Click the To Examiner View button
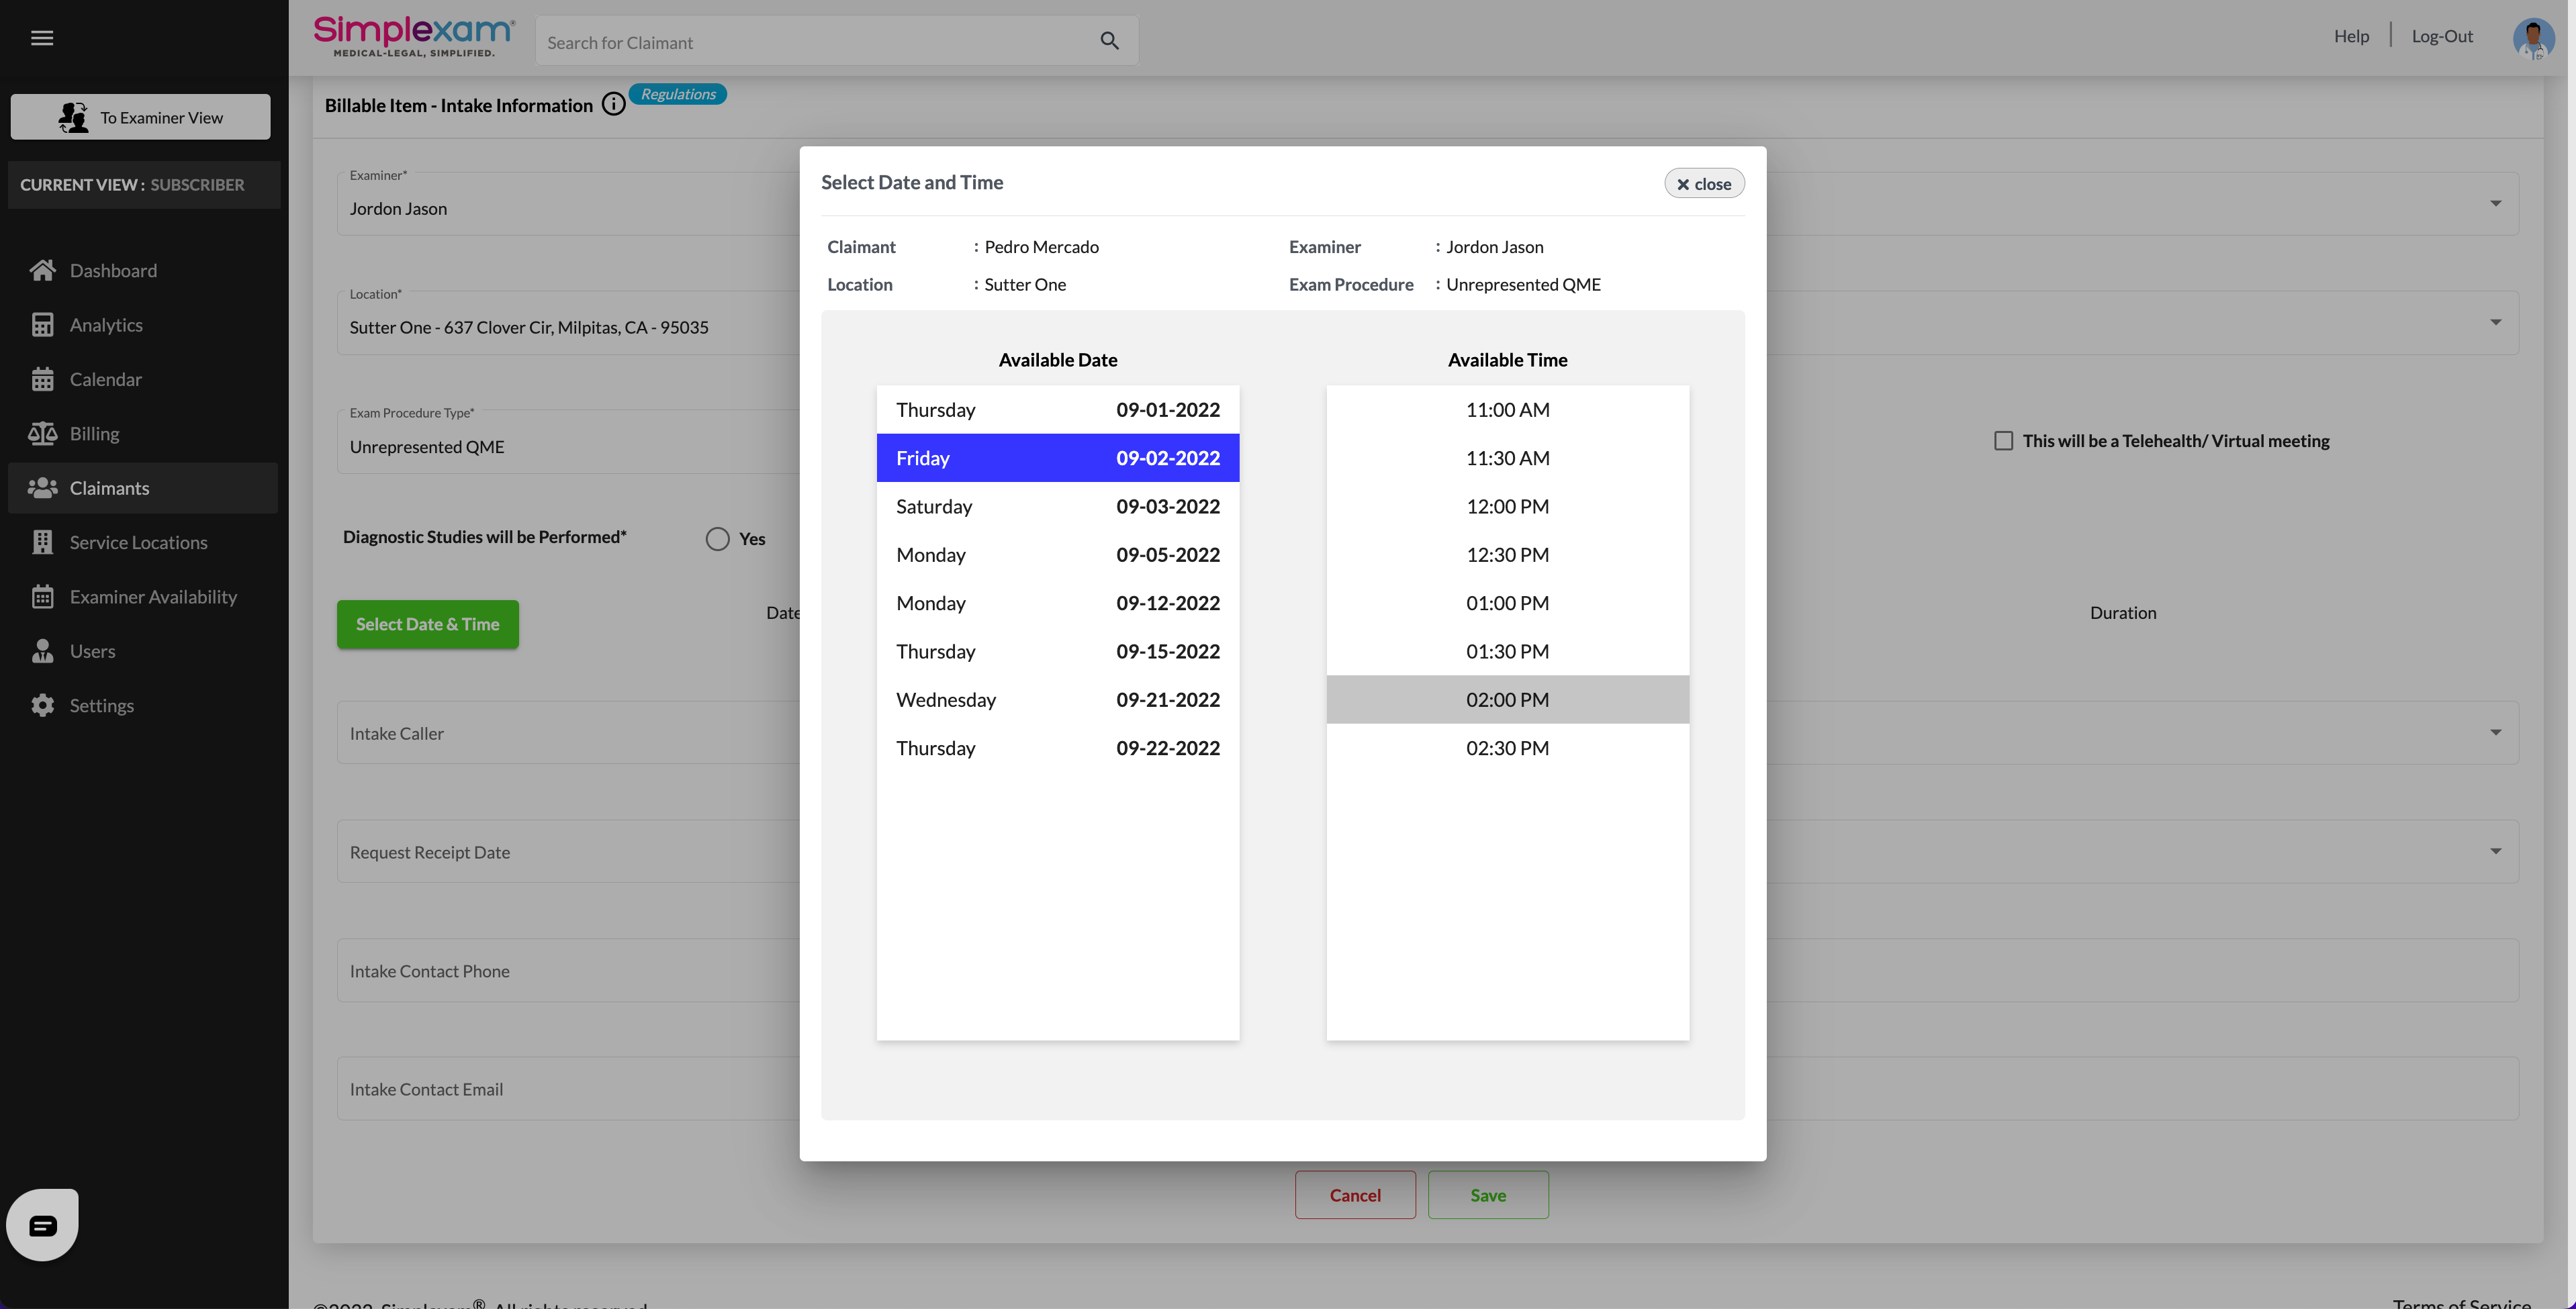Screen dimensions: 2576x1309 tap(140, 117)
